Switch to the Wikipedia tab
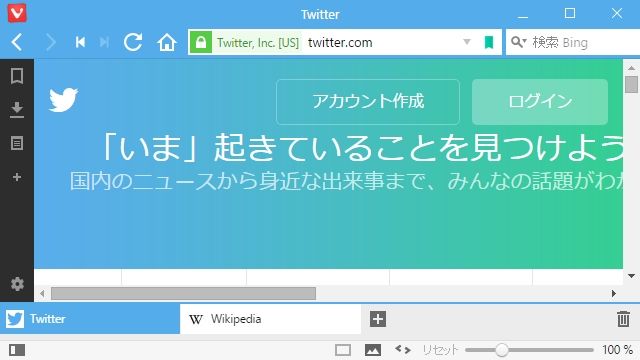 click(x=270, y=319)
